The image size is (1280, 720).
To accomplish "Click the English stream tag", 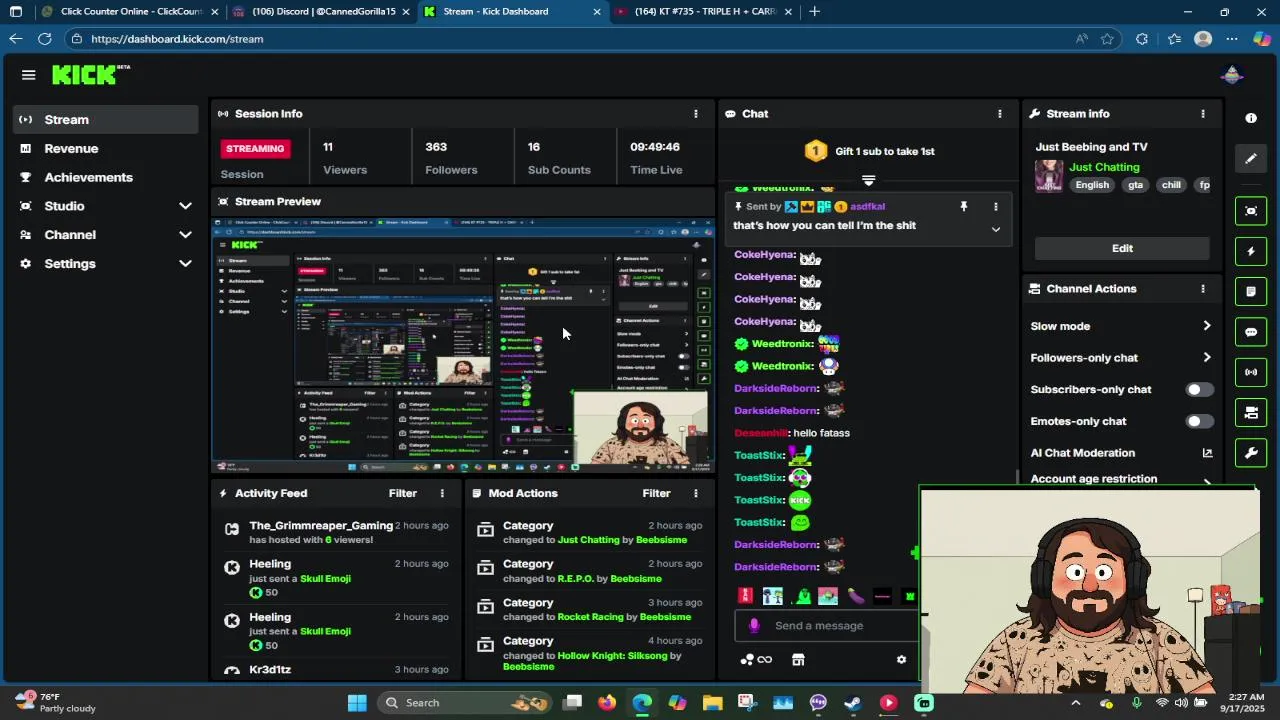I will [1092, 185].
